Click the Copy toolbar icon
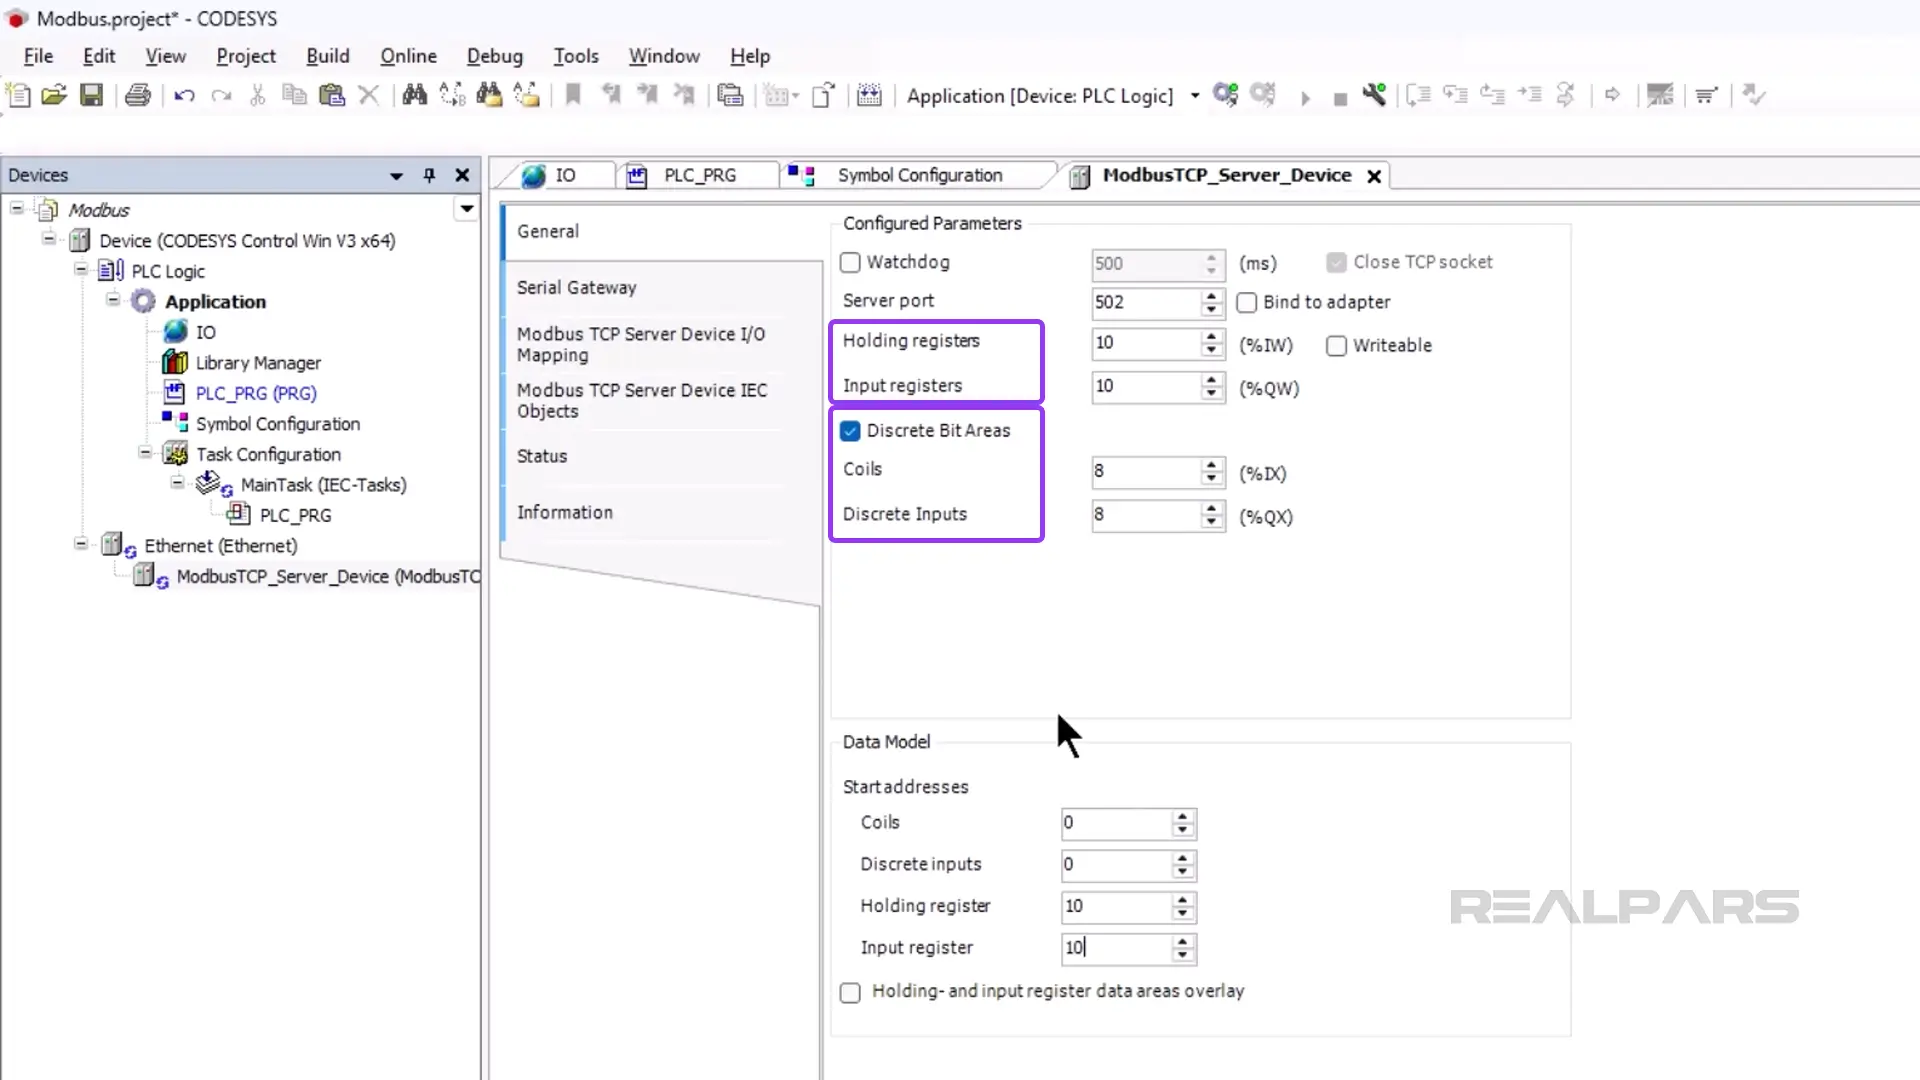The image size is (1920, 1080). point(294,95)
